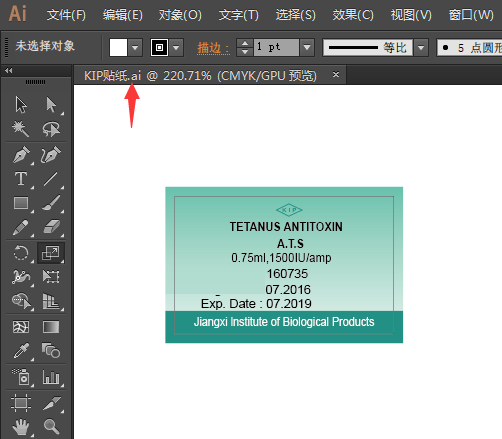
Task: Open the 编辑(E) menu
Action: click(x=123, y=15)
